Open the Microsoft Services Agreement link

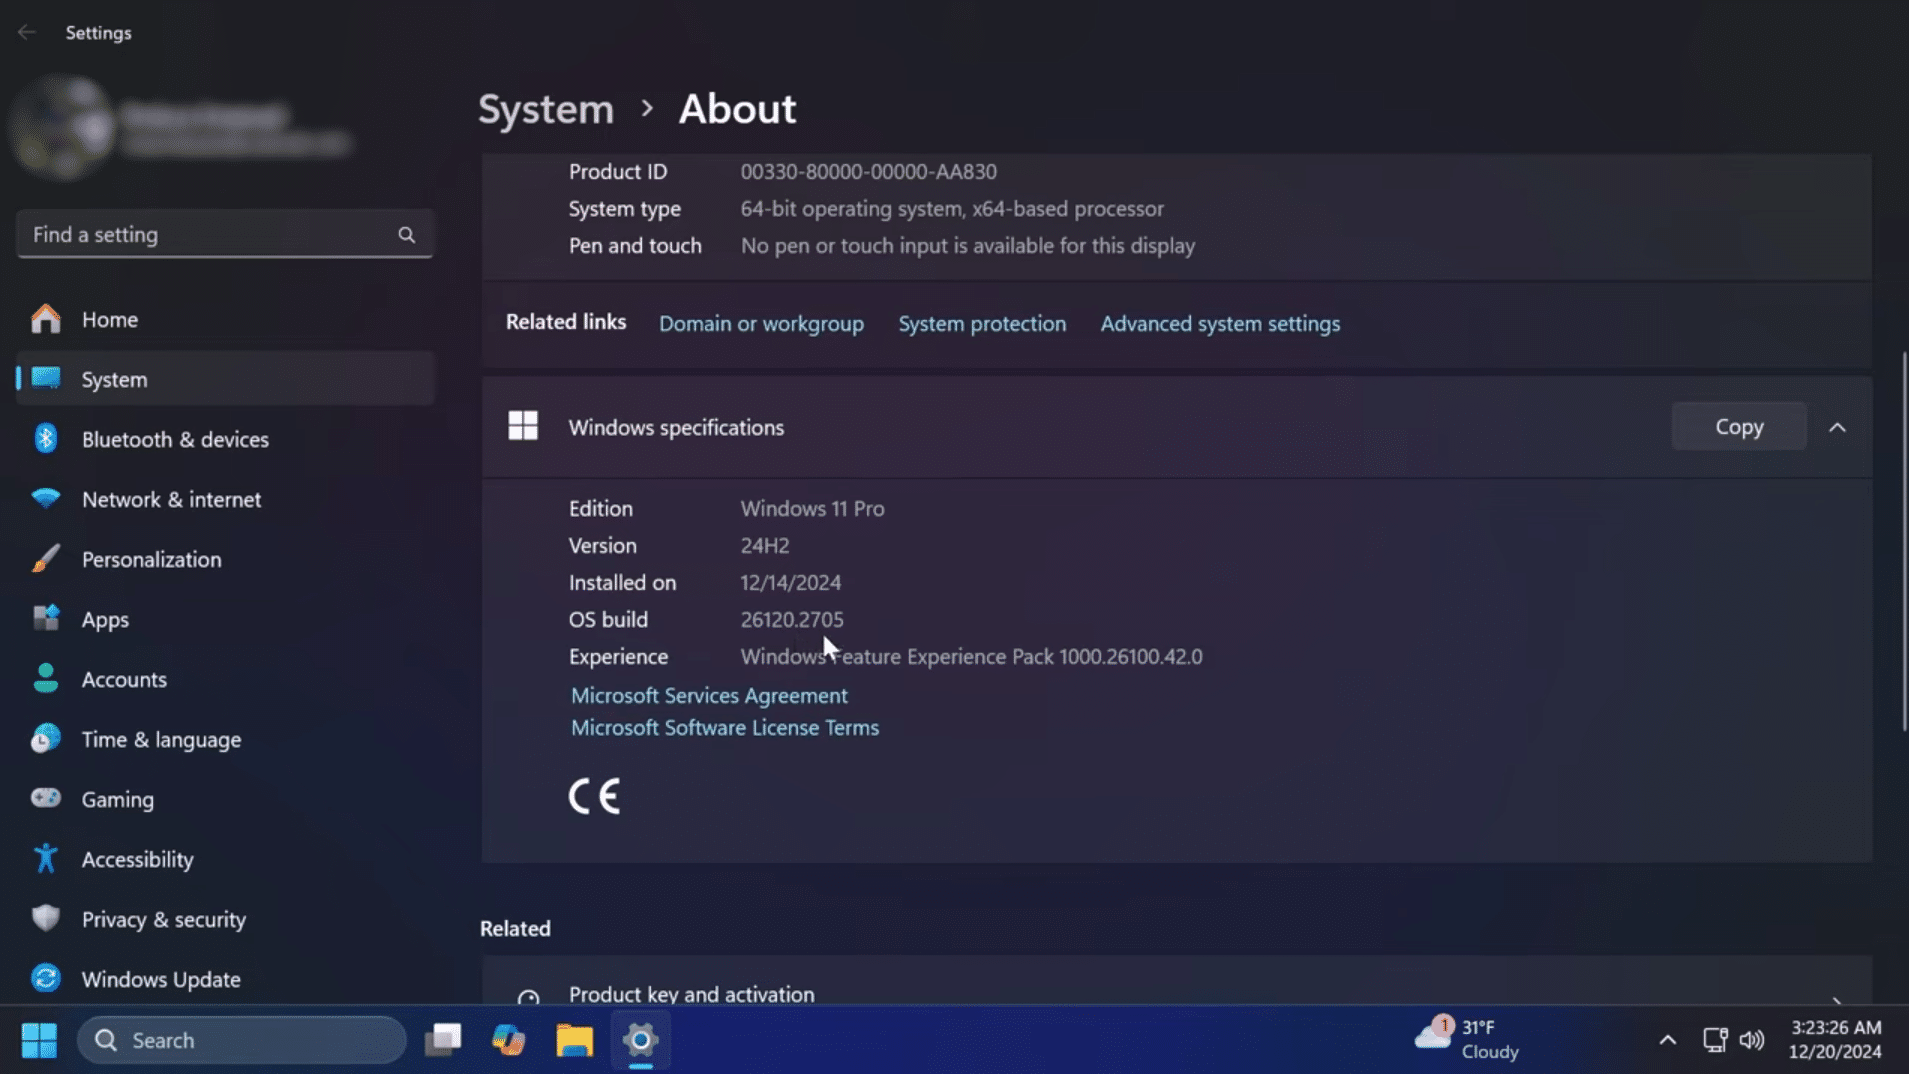[x=709, y=696]
